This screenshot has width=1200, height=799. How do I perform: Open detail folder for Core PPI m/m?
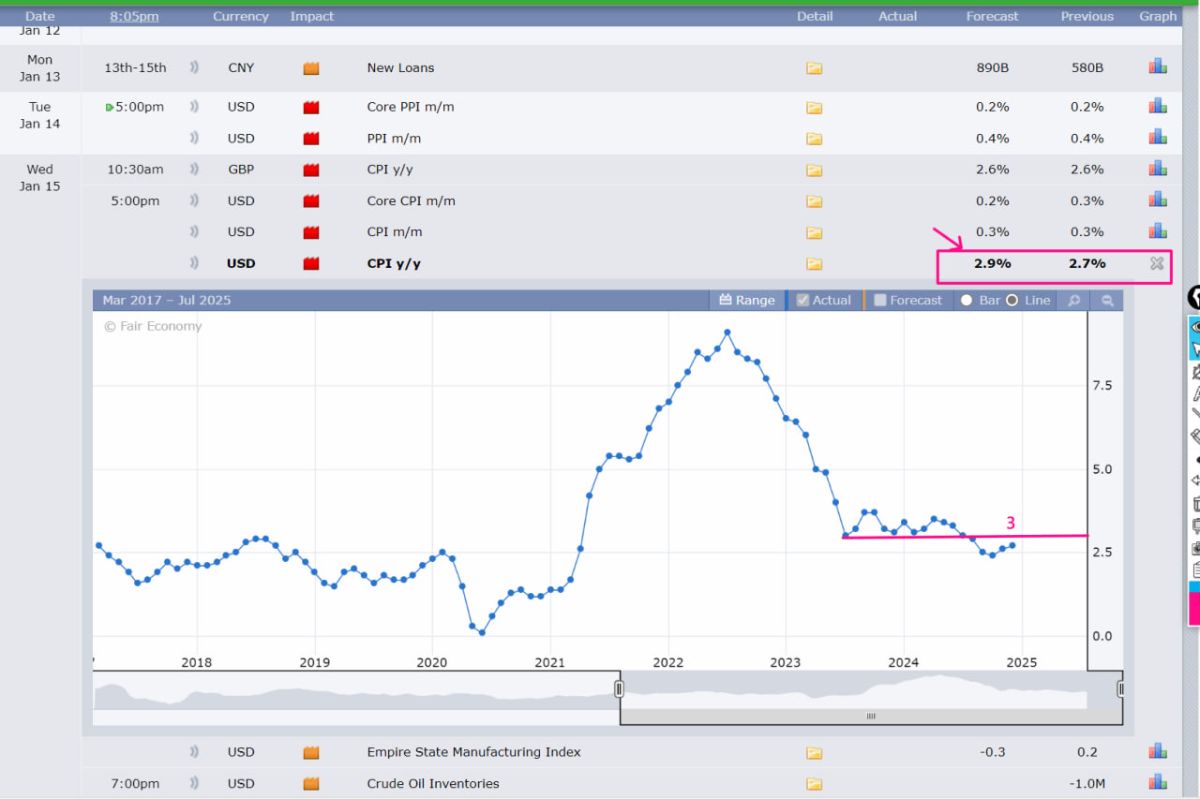[x=814, y=107]
